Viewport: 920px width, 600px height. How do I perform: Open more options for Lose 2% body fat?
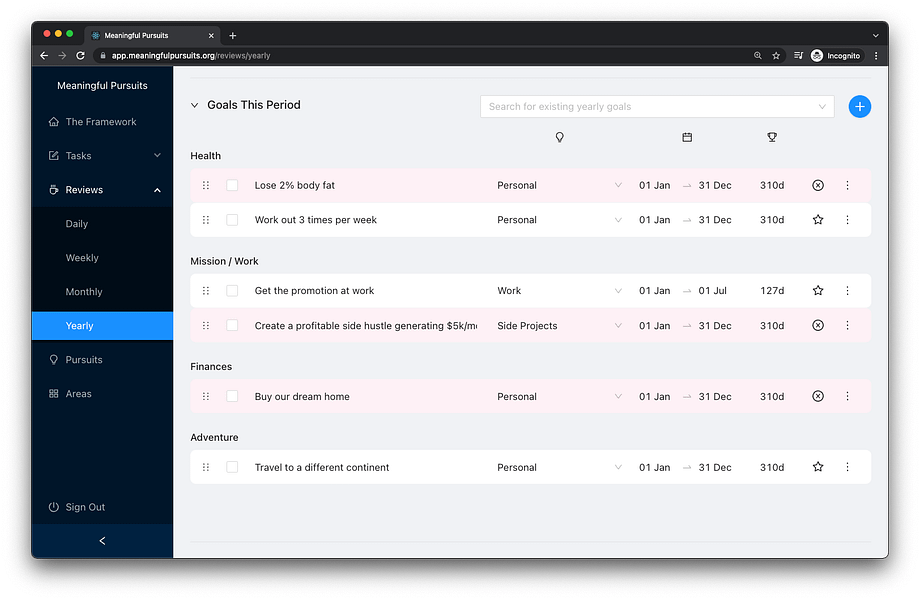coord(847,185)
